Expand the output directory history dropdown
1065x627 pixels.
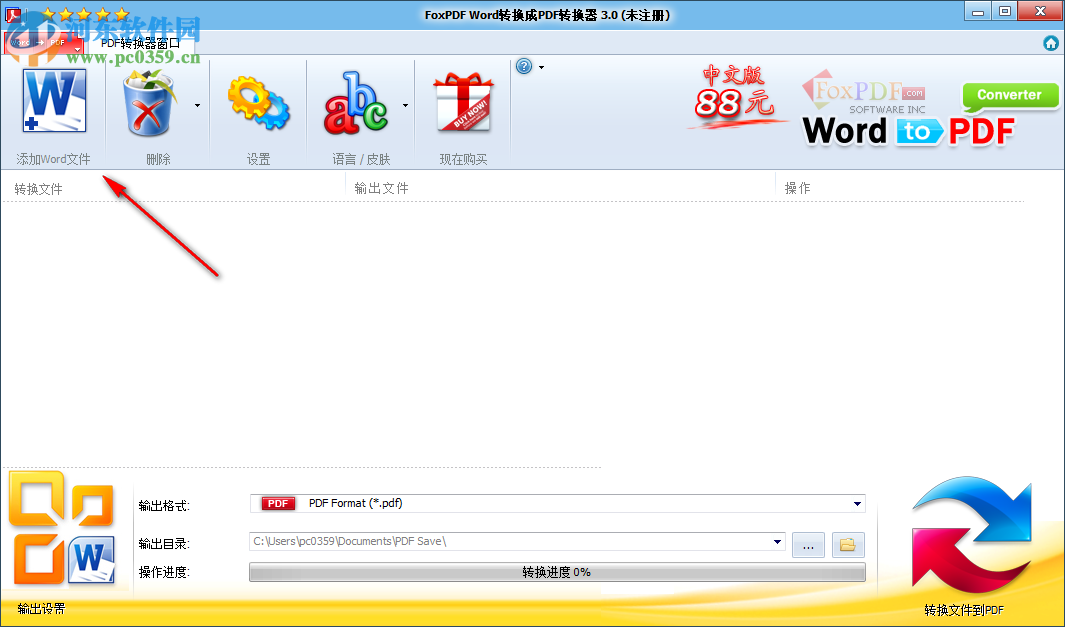coord(779,543)
